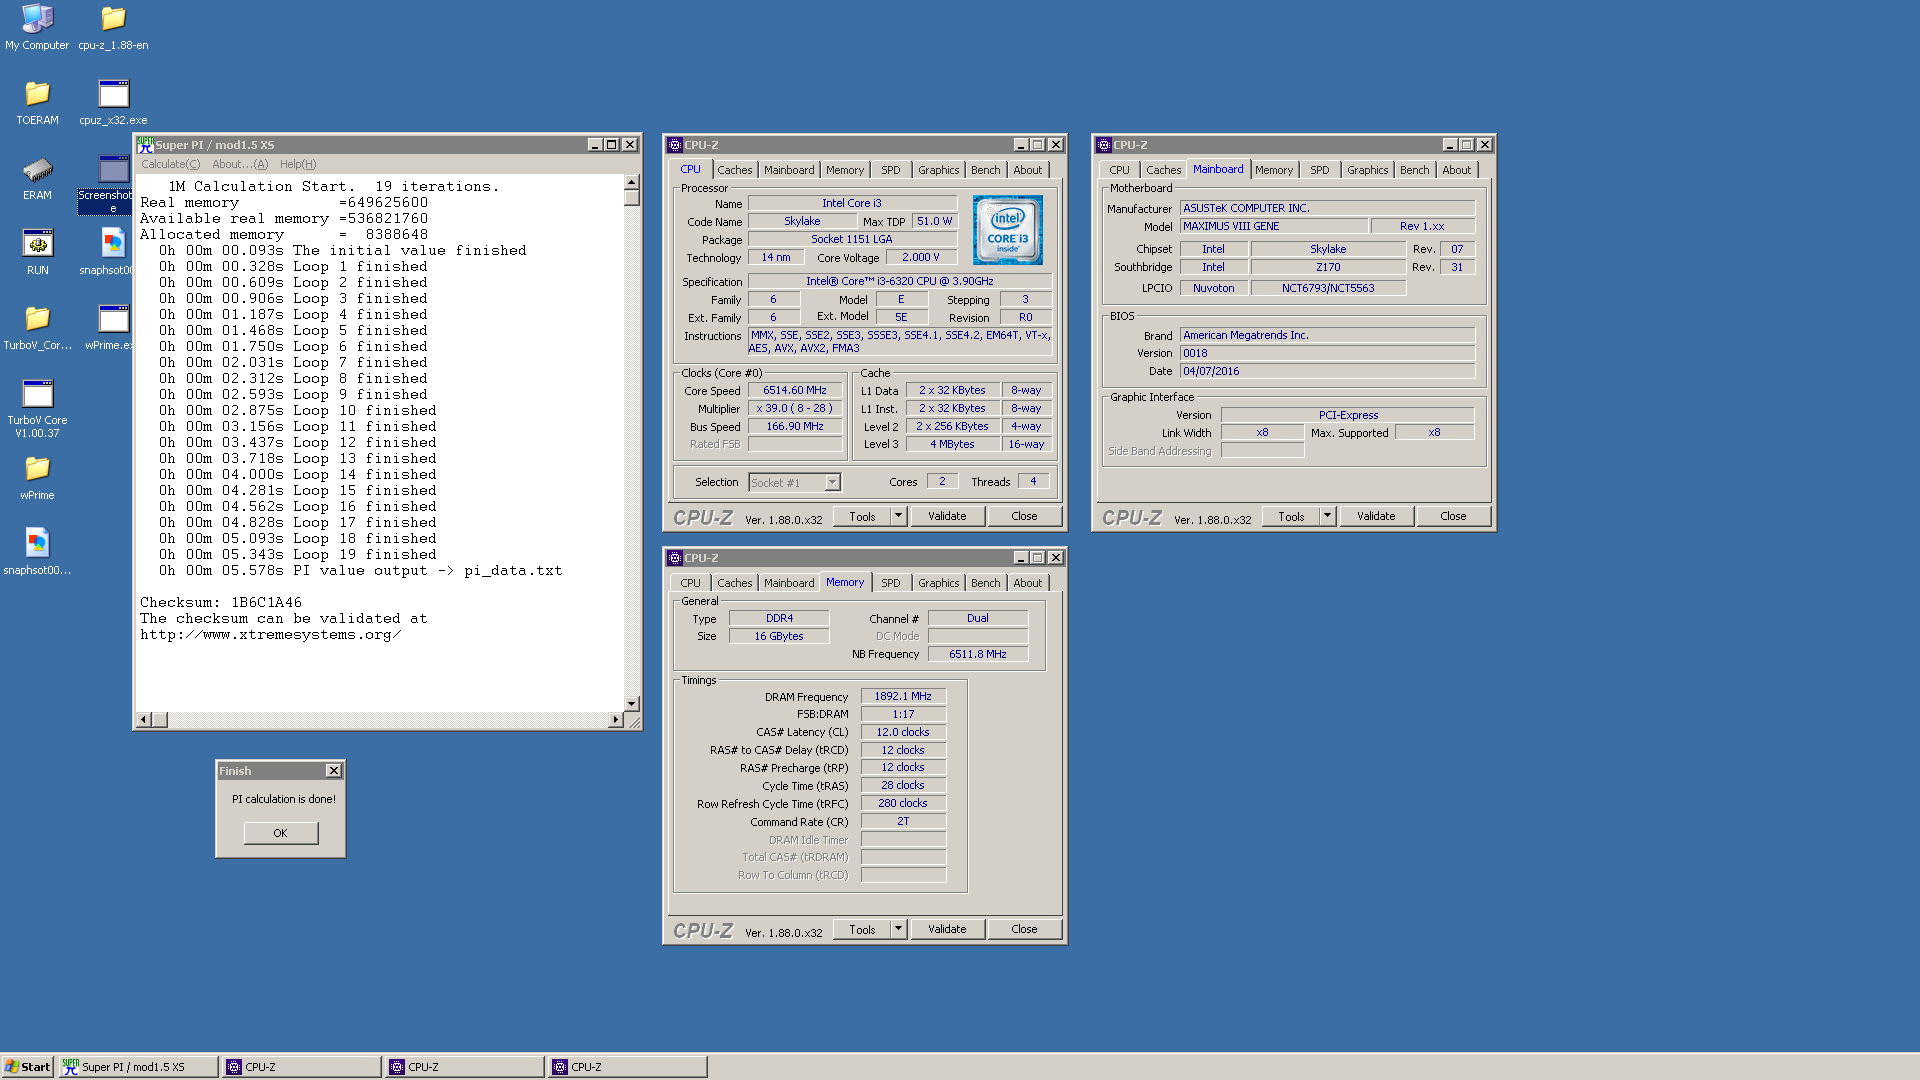The image size is (1920, 1080).
Task: Click the CPU-Z Mainboard window title icon
Action: (1104, 145)
